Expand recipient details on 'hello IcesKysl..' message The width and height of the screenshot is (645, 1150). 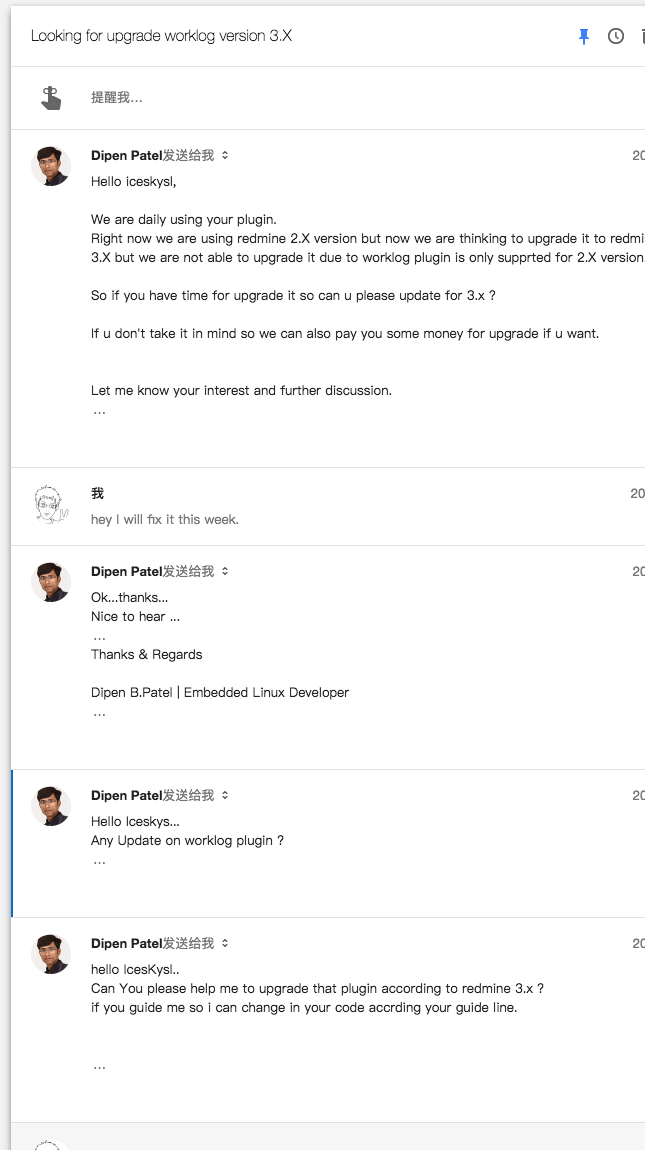pos(225,943)
